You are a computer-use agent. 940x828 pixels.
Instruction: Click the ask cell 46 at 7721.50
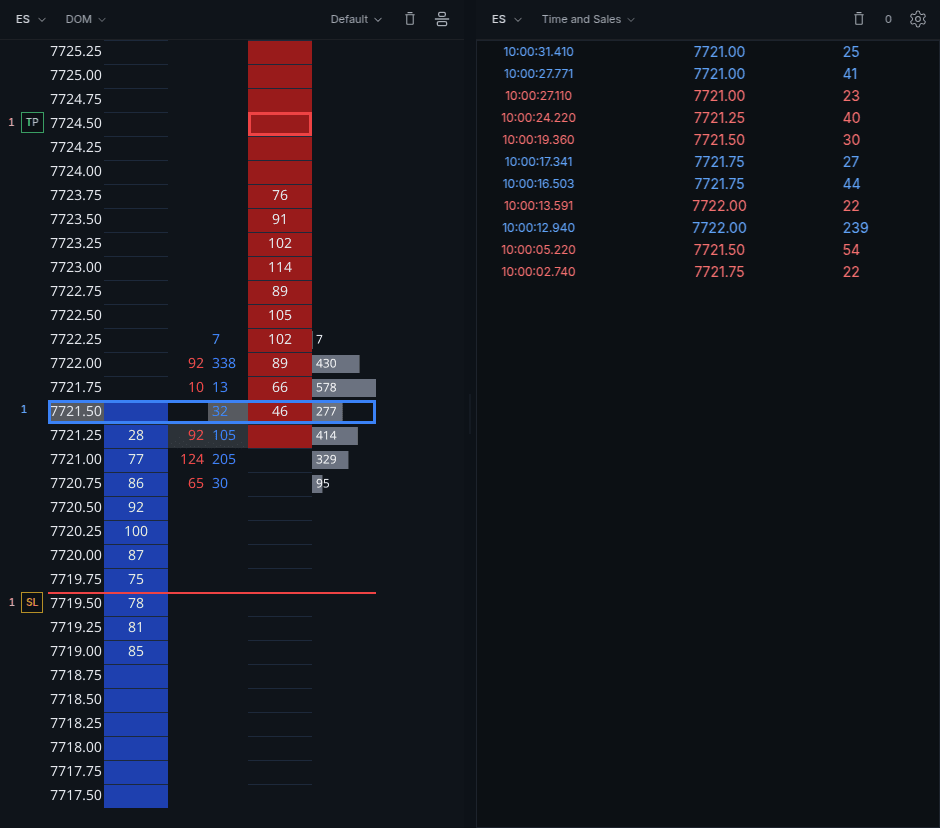click(280, 411)
